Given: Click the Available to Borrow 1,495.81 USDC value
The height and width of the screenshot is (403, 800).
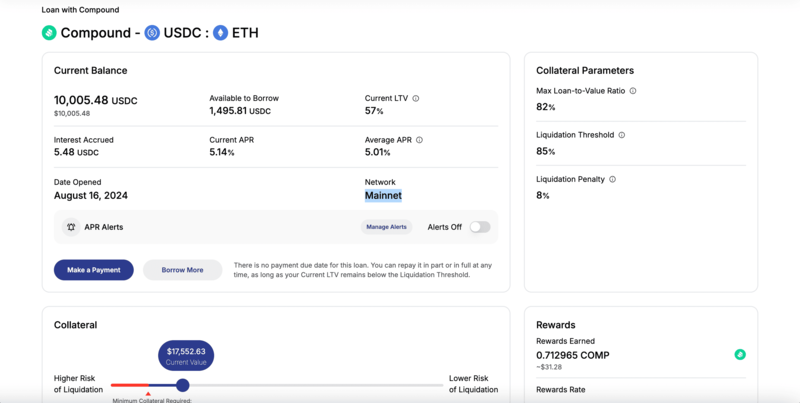Looking at the screenshot, I should (240, 111).
